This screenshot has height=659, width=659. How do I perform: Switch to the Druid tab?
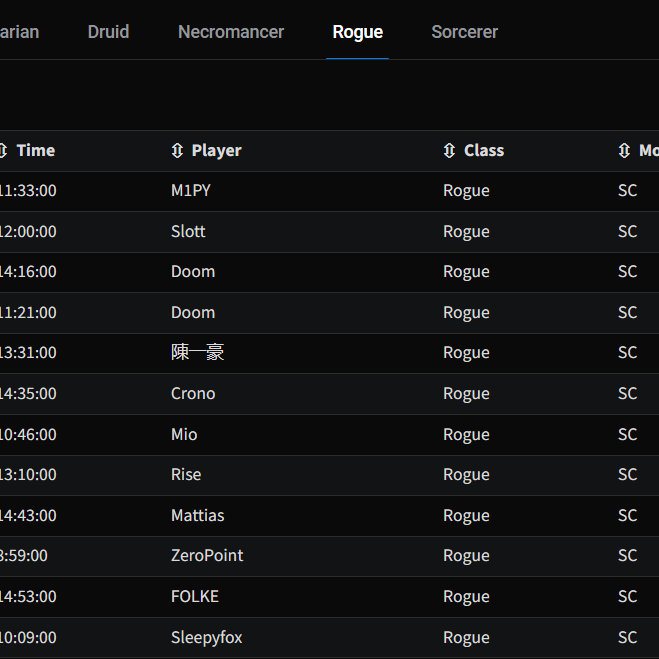point(108,32)
